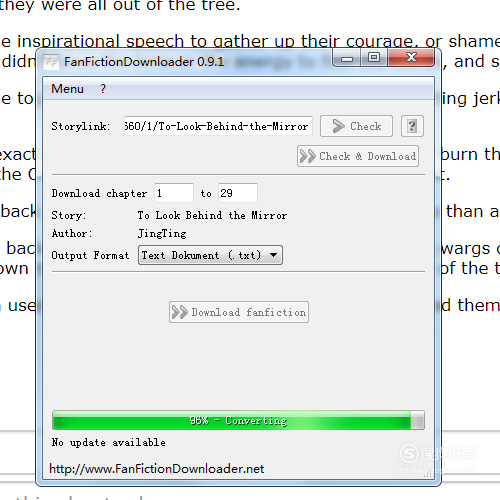Click the 96% Converting progress bar
Image resolution: width=500 pixels, height=500 pixels.
point(238,420)
